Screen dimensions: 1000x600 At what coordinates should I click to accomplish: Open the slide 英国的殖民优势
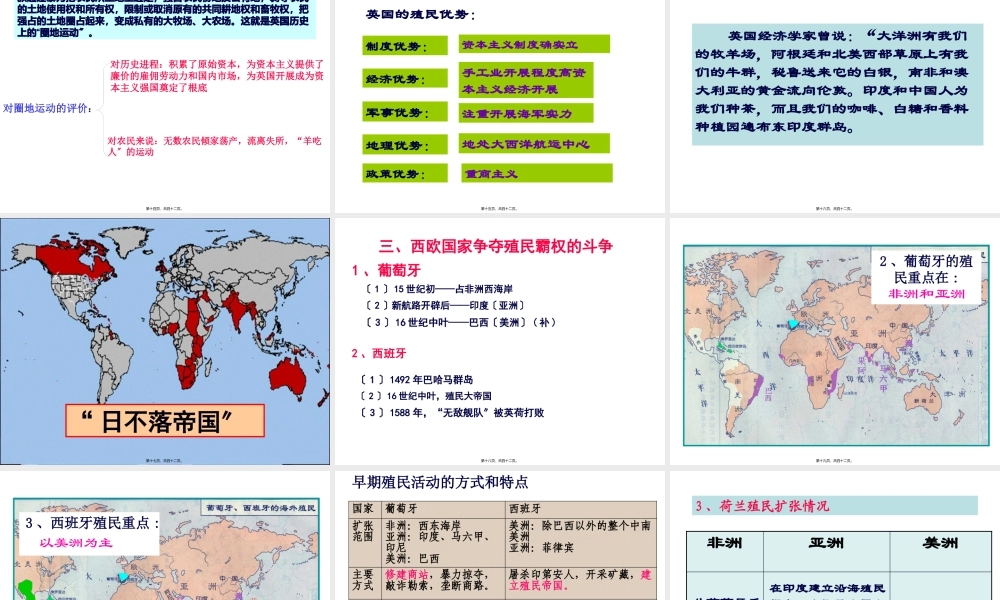499,106
